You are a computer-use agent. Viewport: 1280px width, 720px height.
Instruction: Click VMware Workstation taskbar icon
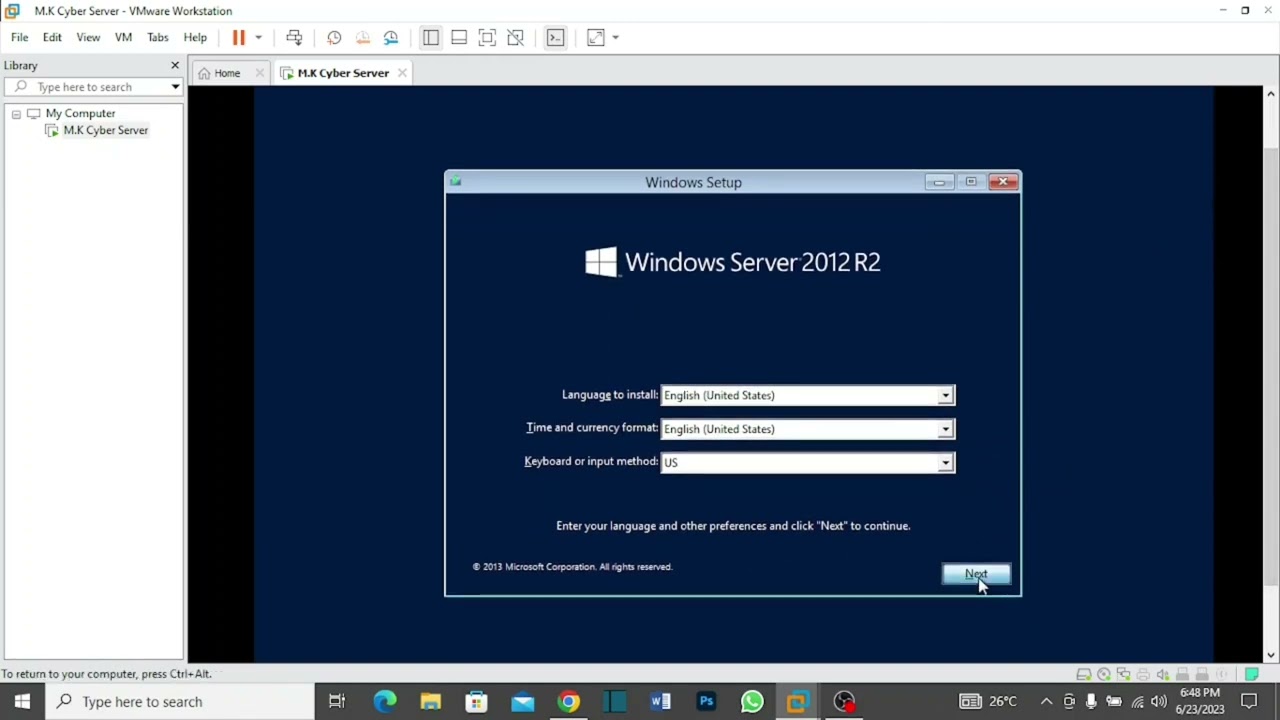[798, 702]
